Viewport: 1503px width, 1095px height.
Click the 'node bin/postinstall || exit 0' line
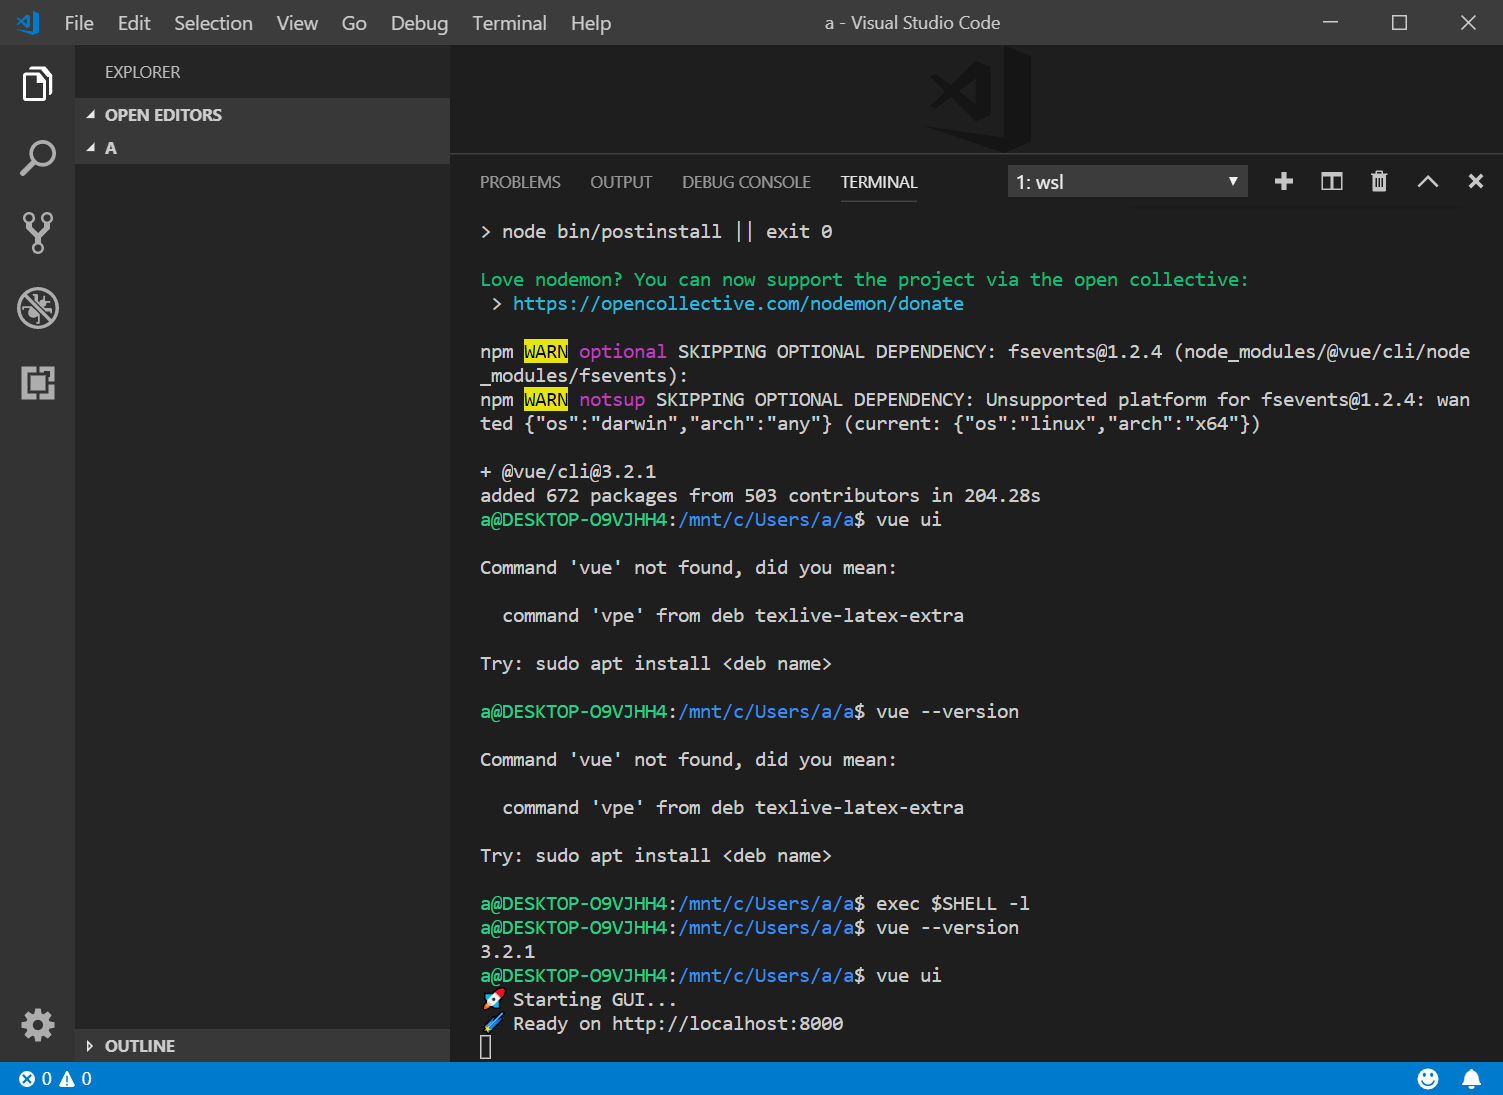click(656, 231)
